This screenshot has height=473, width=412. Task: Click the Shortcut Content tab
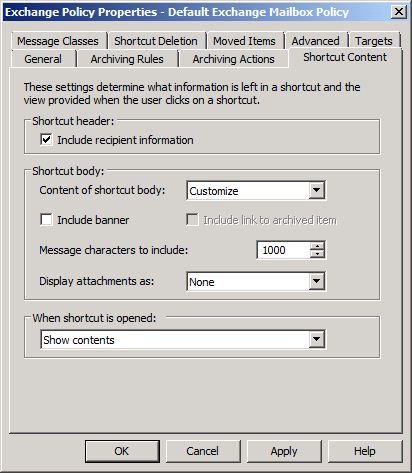pos(345,57)
